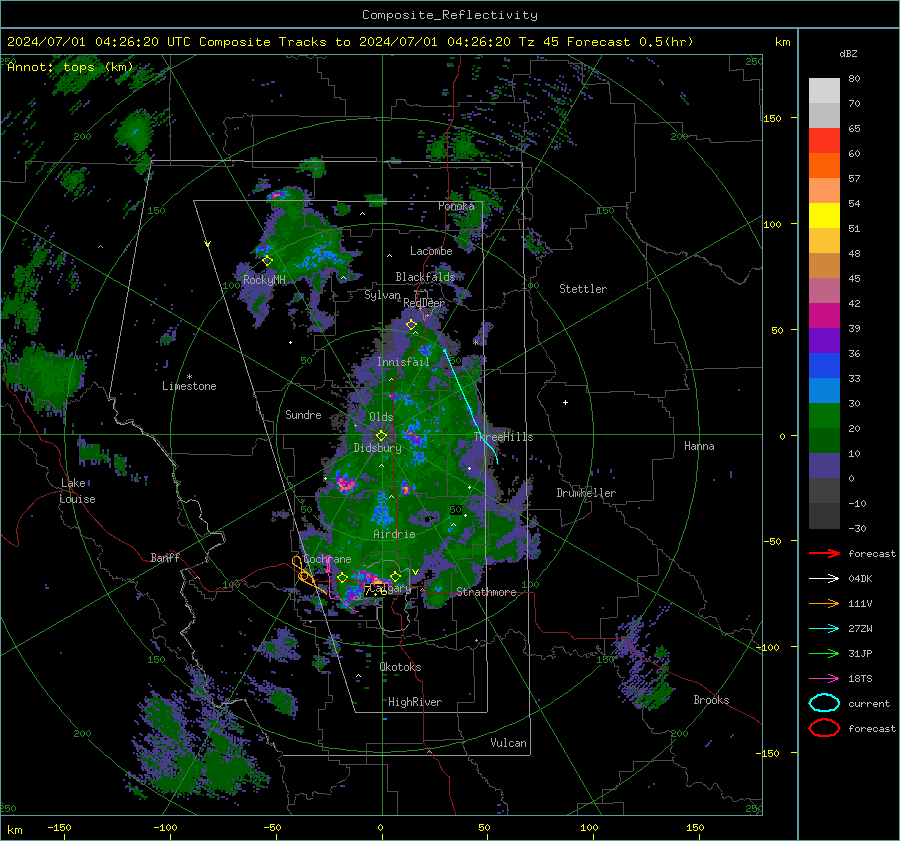Viewport: 900px width, 841px height.
Task: Pick the red swatch between 65 and 60
Action: [824, 141]
